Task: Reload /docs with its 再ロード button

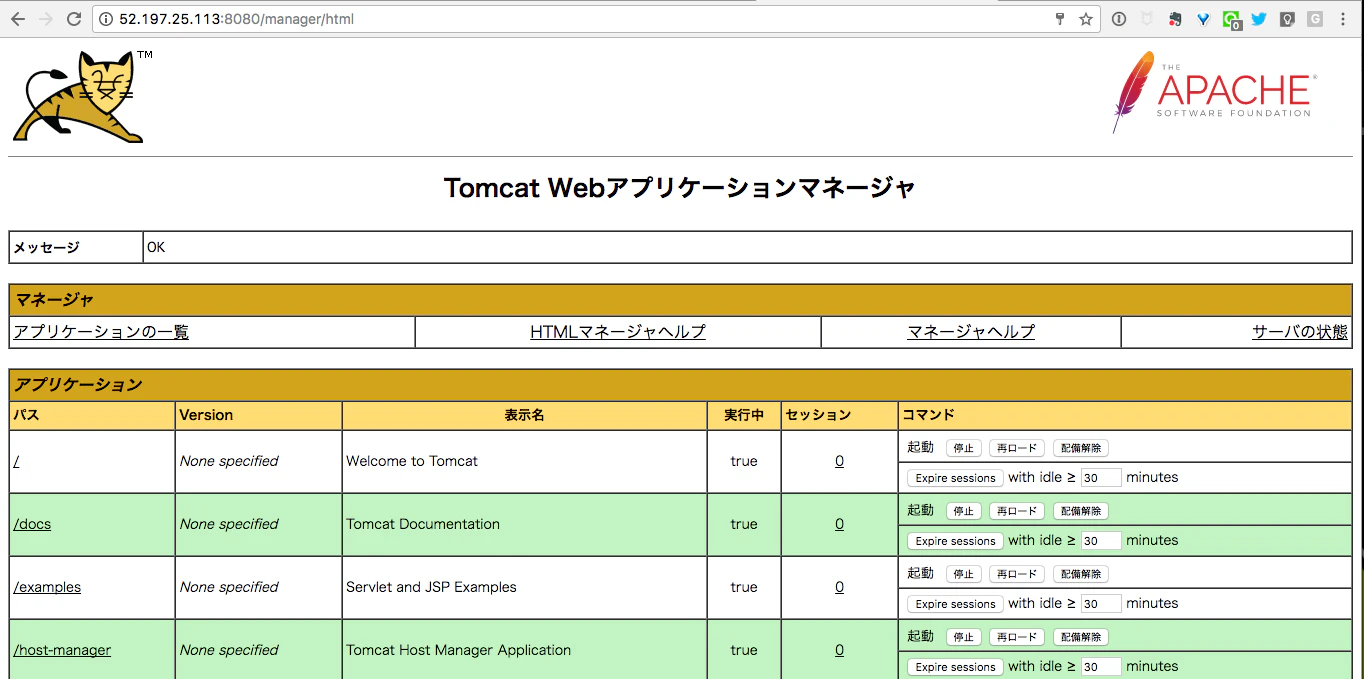Action: tap(1017, 511)
